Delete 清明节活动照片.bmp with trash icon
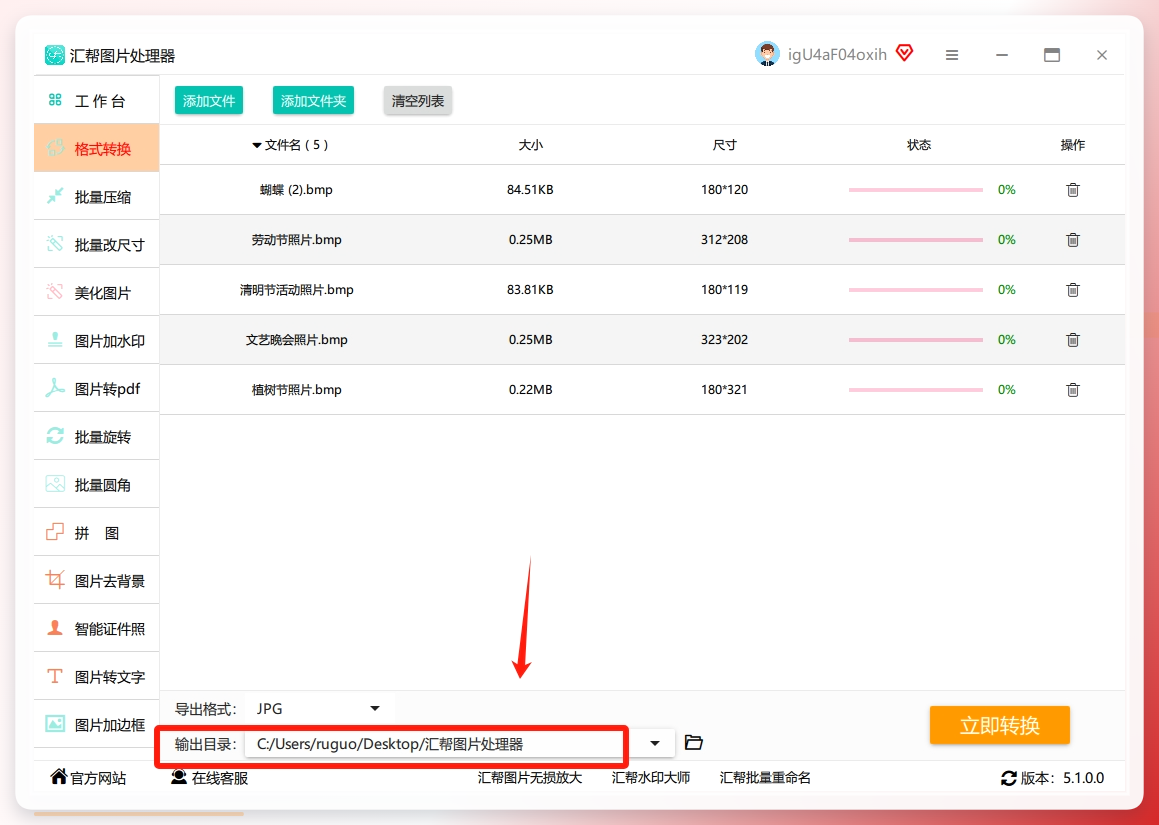 (1073, 290)
